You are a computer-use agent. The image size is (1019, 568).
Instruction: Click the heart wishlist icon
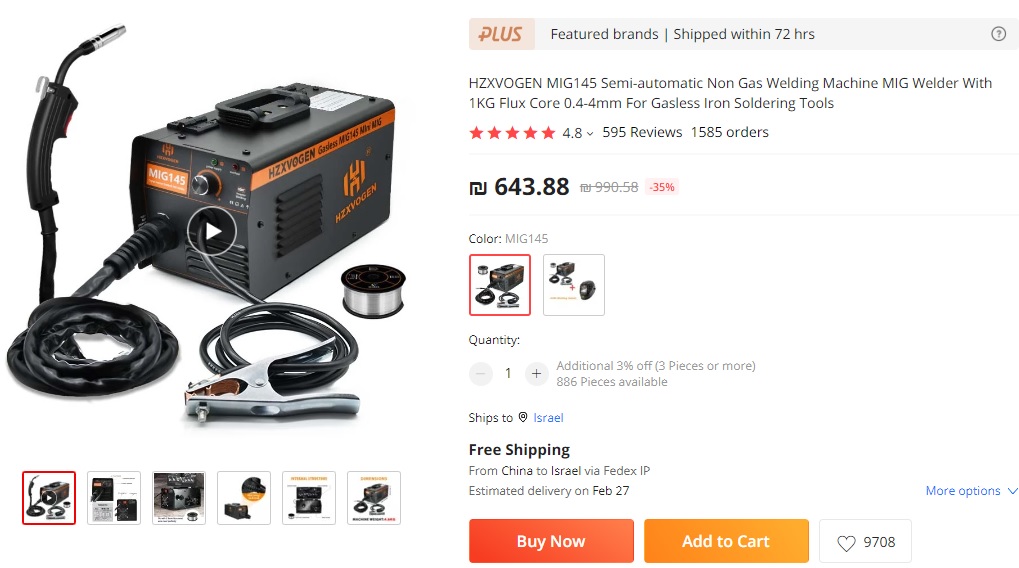846,543
